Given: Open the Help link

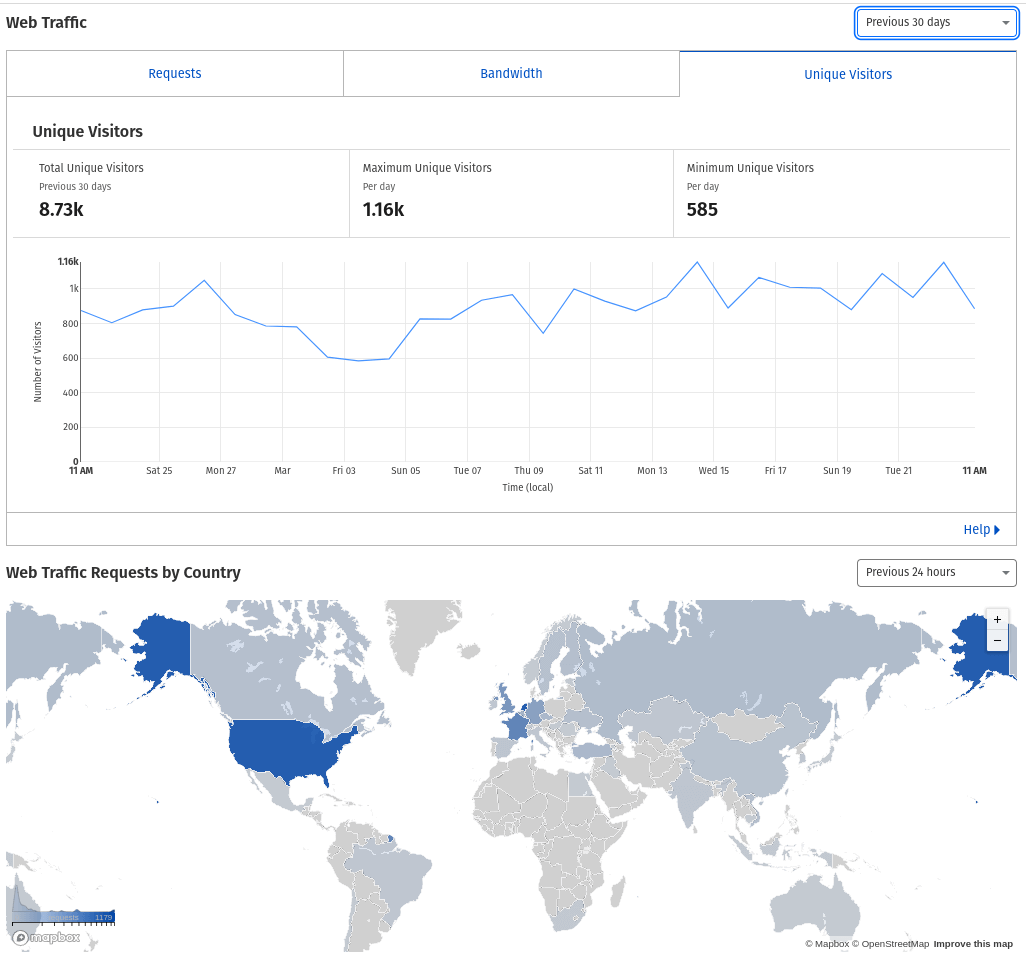Looking at the screenshot, I should pos(976,530).
